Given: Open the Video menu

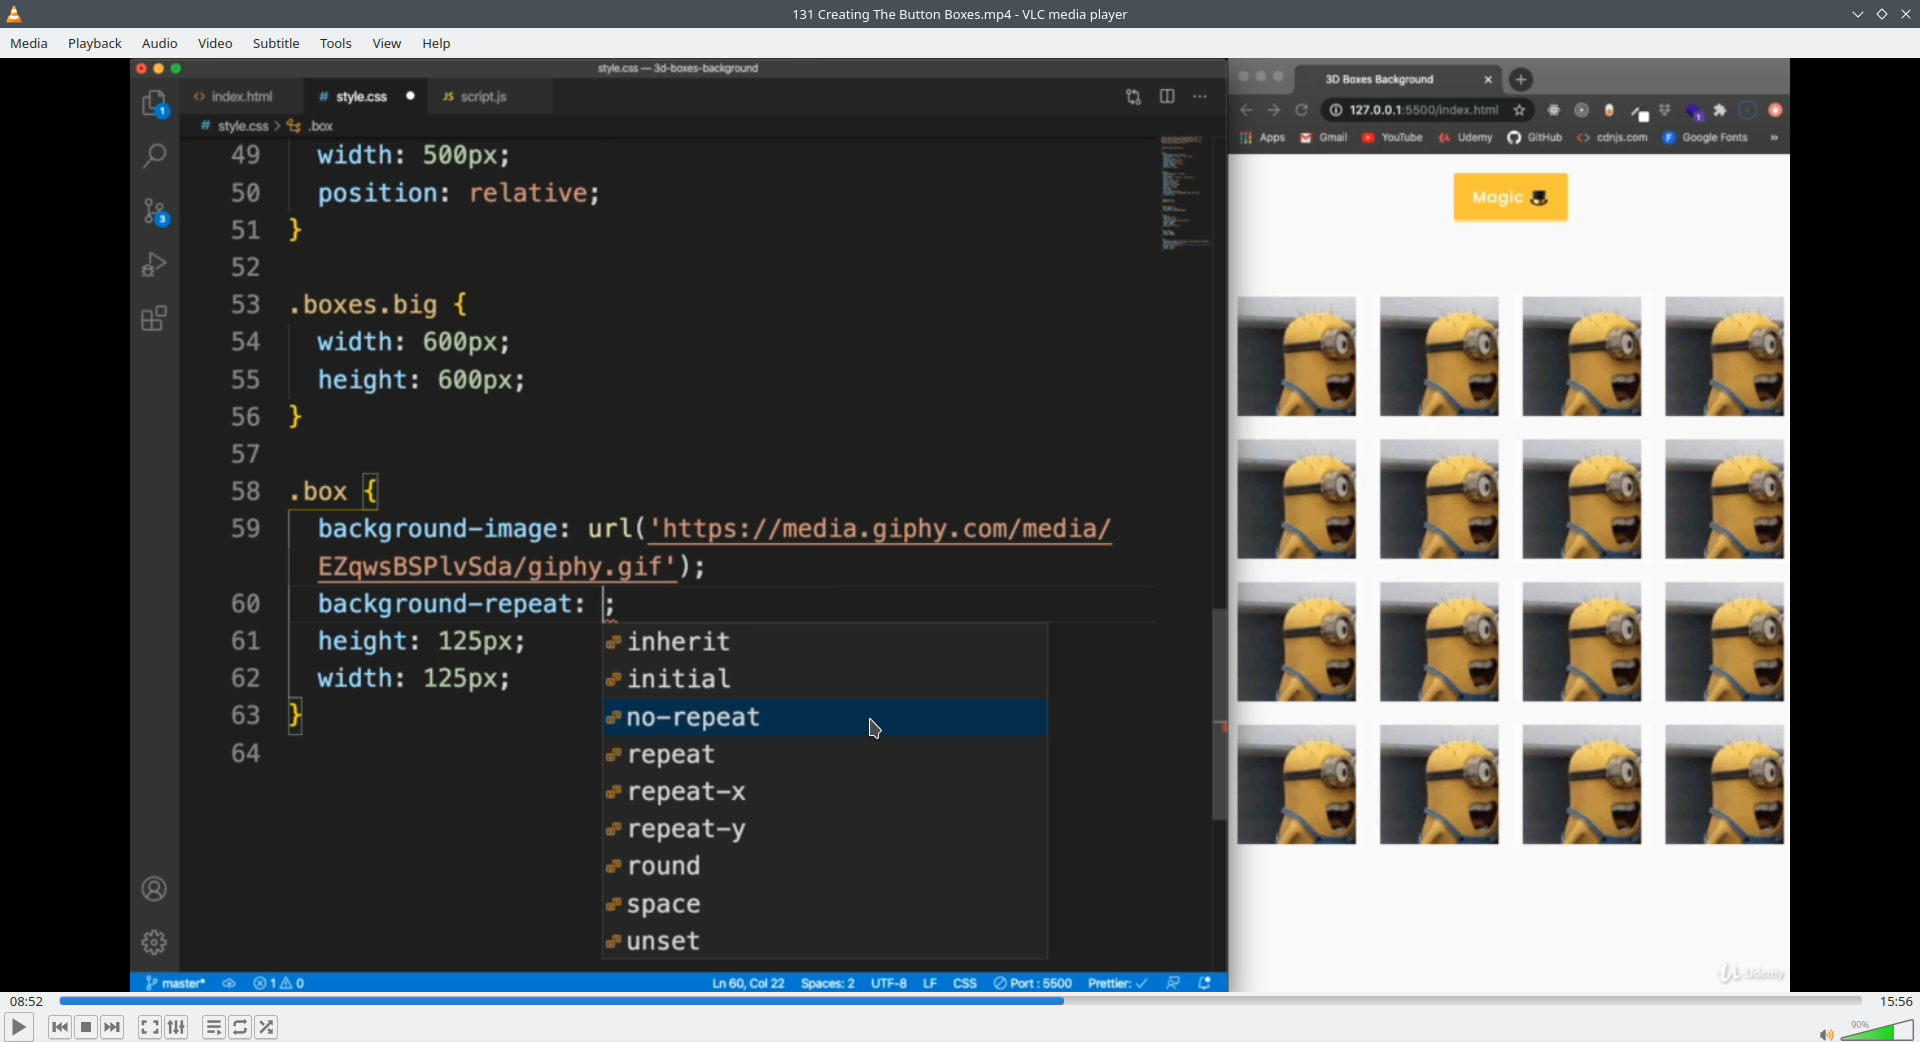Looking at the screenshot, I should click(215, 43).
